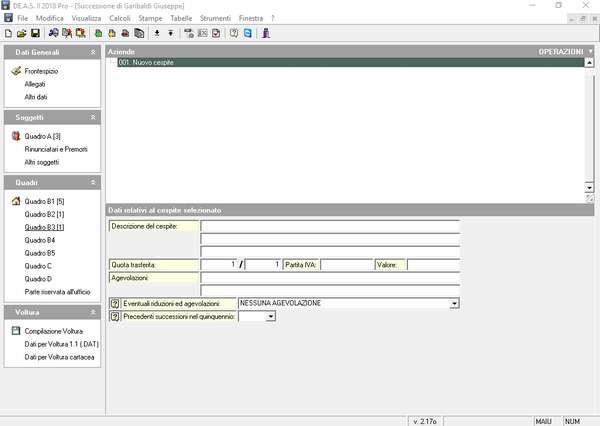
Task: Open Precedenti successioni nel quinquennio dropdown
Action: (270, 316)
